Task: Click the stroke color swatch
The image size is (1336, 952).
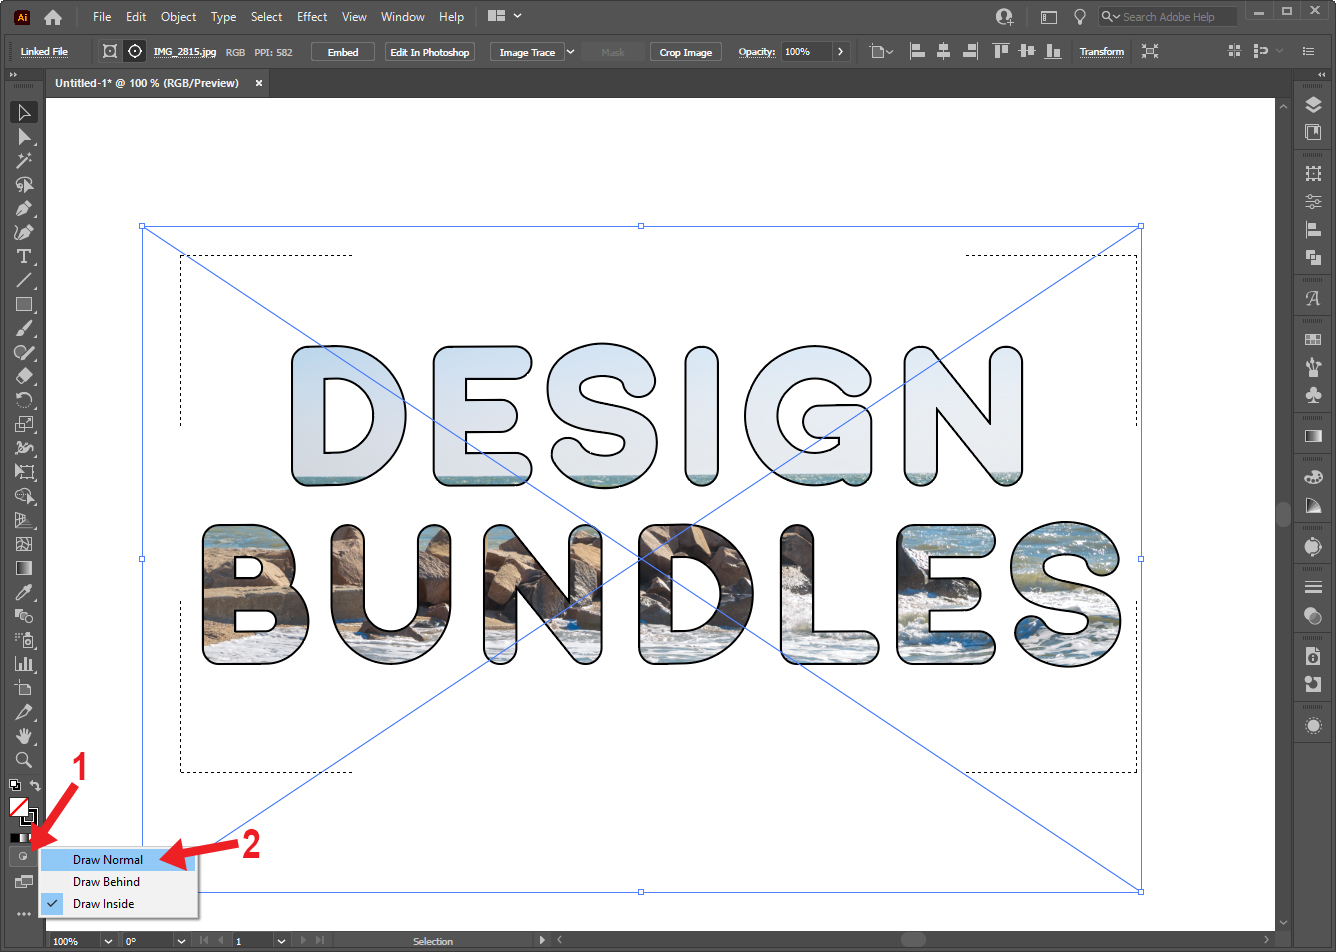Action: click(29, 816)
